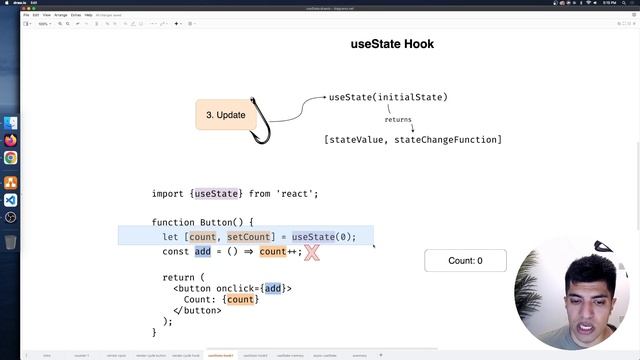Open the View menu
The image size is (640, 360).
pyautogui.click(x=47, y=15)
